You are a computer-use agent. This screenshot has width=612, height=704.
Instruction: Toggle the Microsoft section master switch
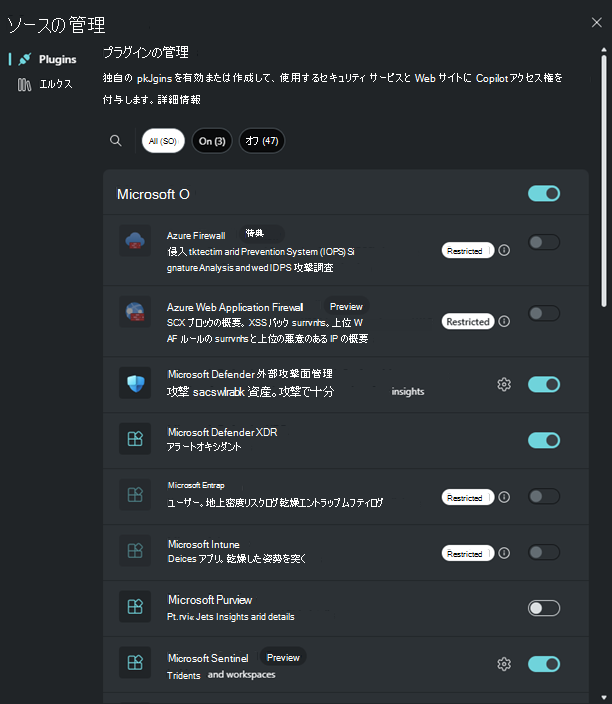pyautogui.click(x=544, y=194)
